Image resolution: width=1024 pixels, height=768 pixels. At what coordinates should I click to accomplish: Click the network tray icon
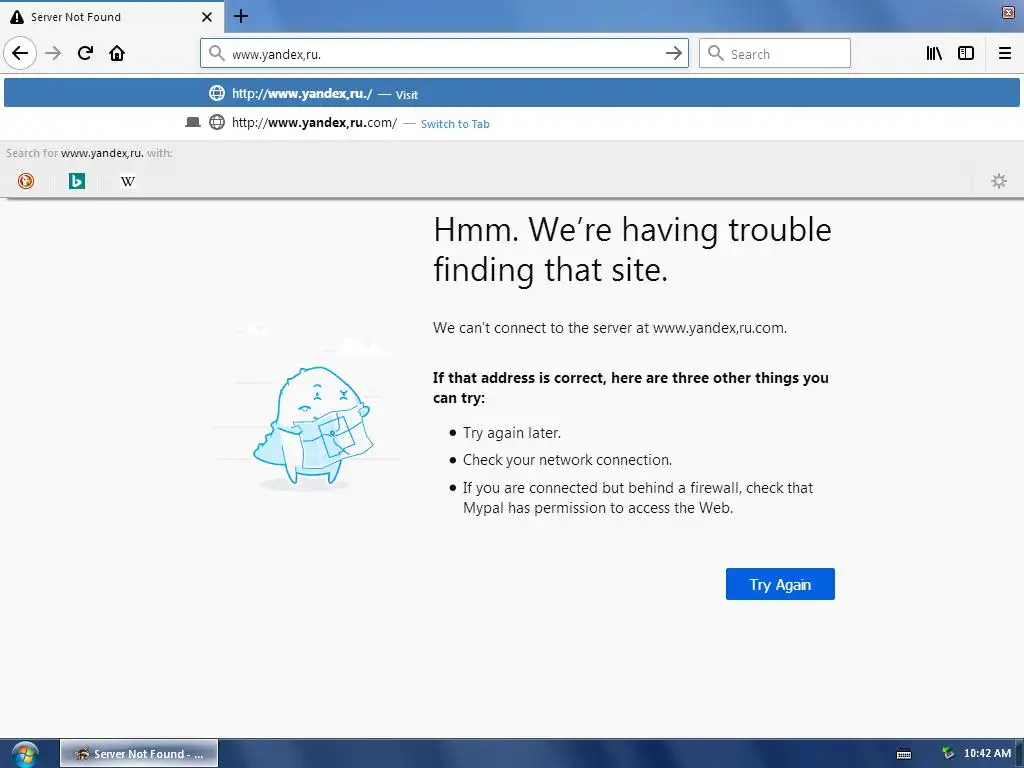948,754
